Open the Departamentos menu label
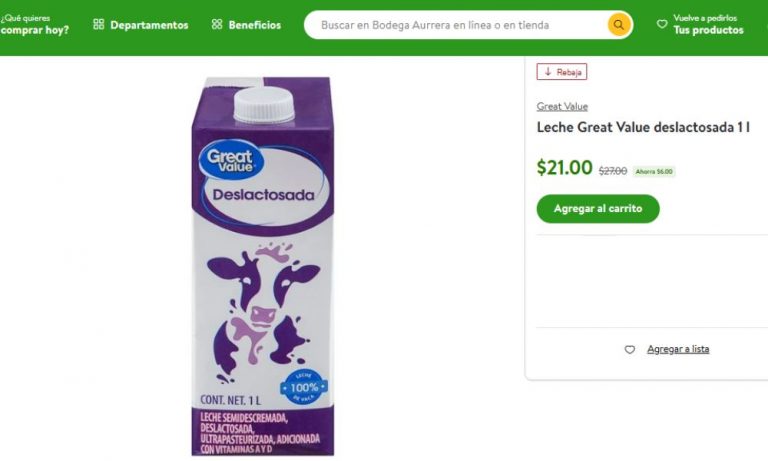This screenshot has height=461, width=768. point(149,25)
